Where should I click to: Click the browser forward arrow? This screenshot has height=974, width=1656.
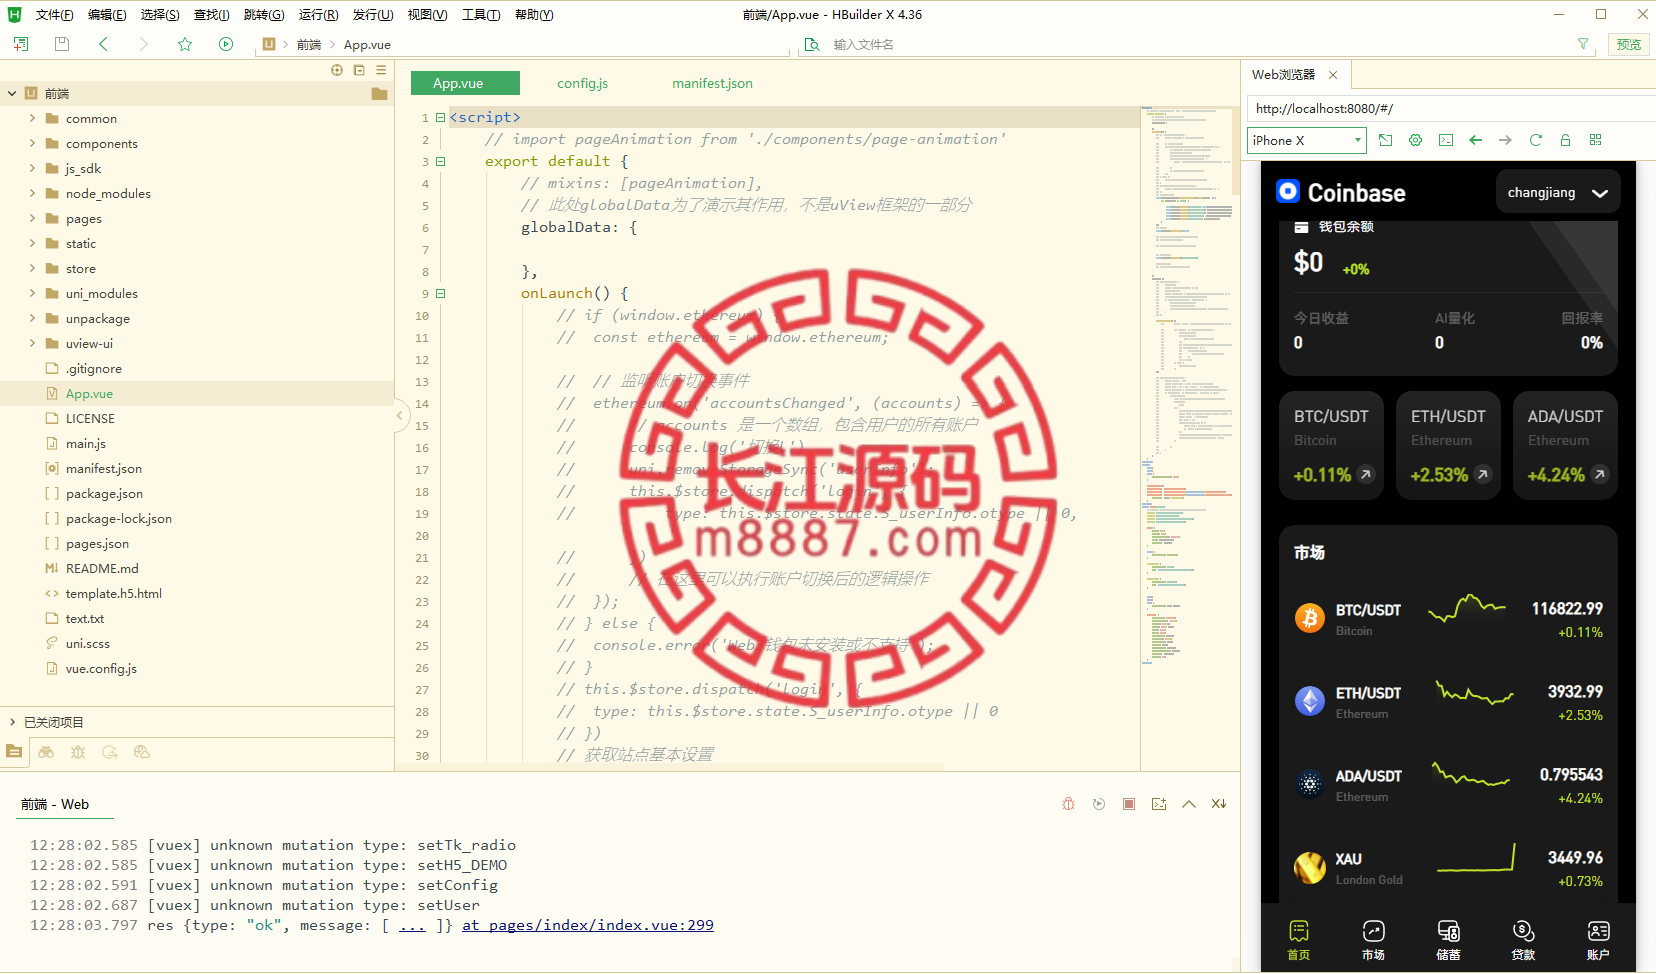pos(1505,140)
